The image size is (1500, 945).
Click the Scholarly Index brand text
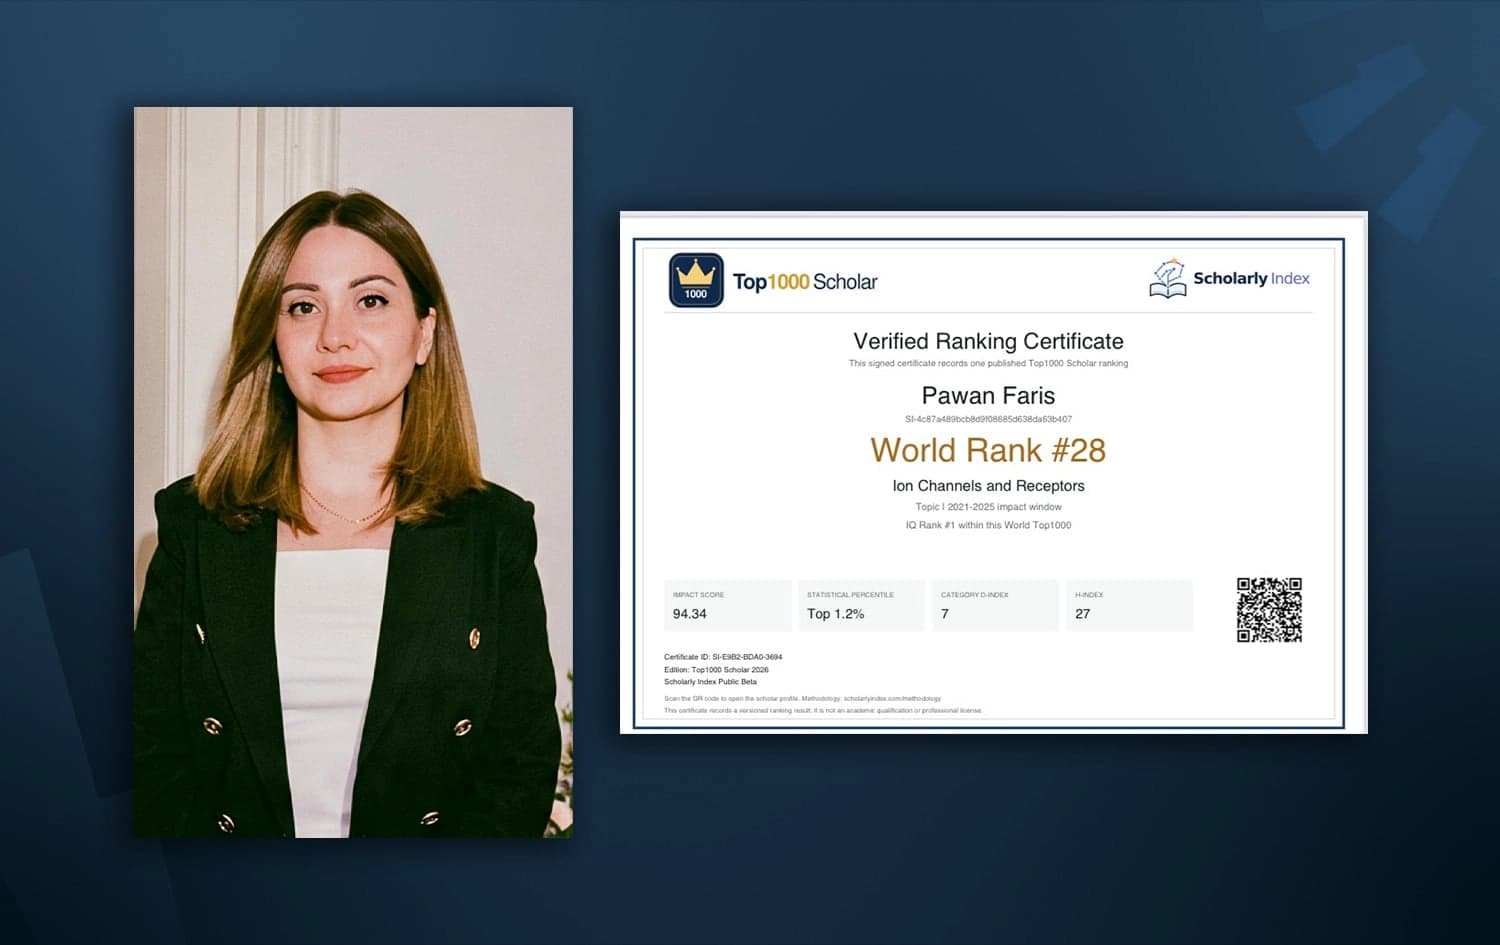pos(1251,278)
